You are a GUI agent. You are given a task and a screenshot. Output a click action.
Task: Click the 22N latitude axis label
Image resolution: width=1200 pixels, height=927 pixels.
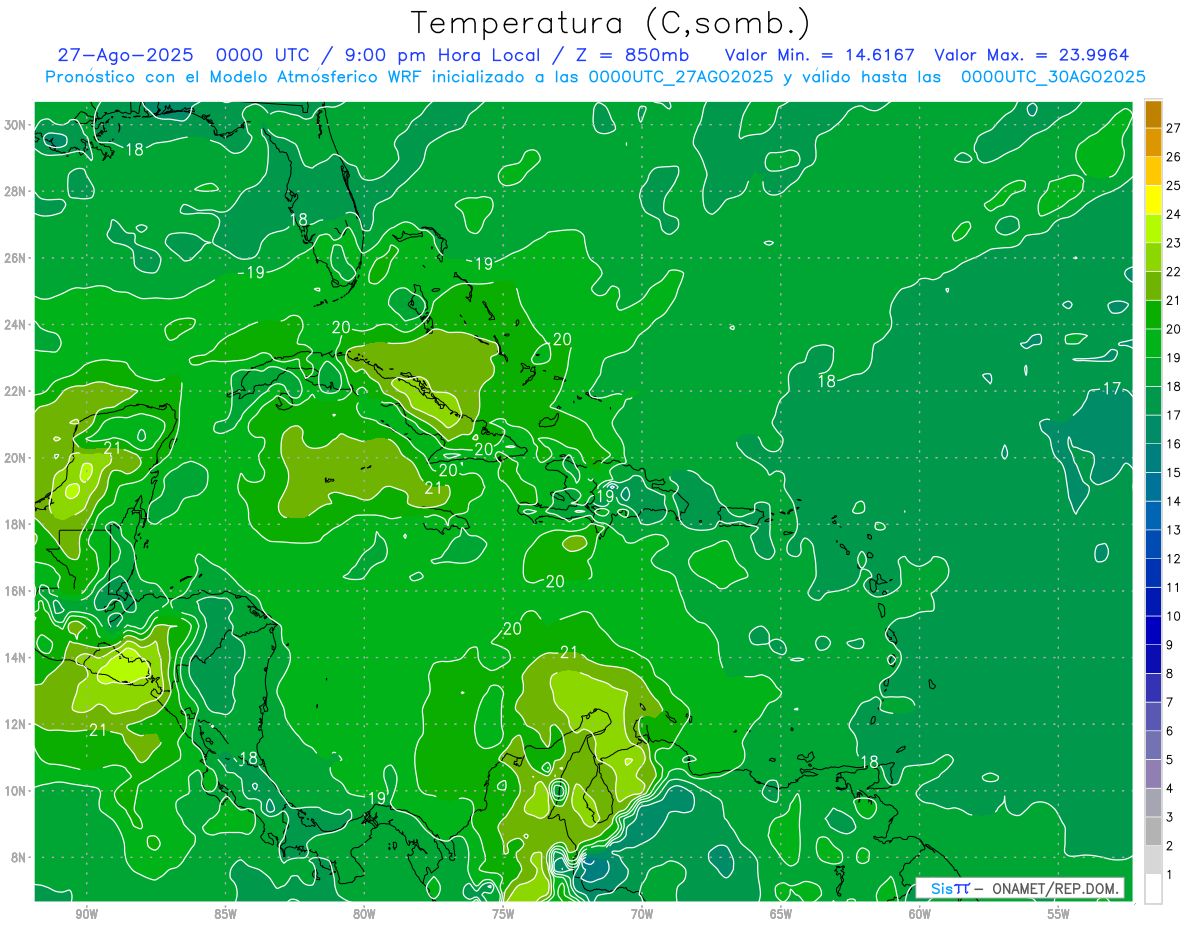[x=16, y=391]
